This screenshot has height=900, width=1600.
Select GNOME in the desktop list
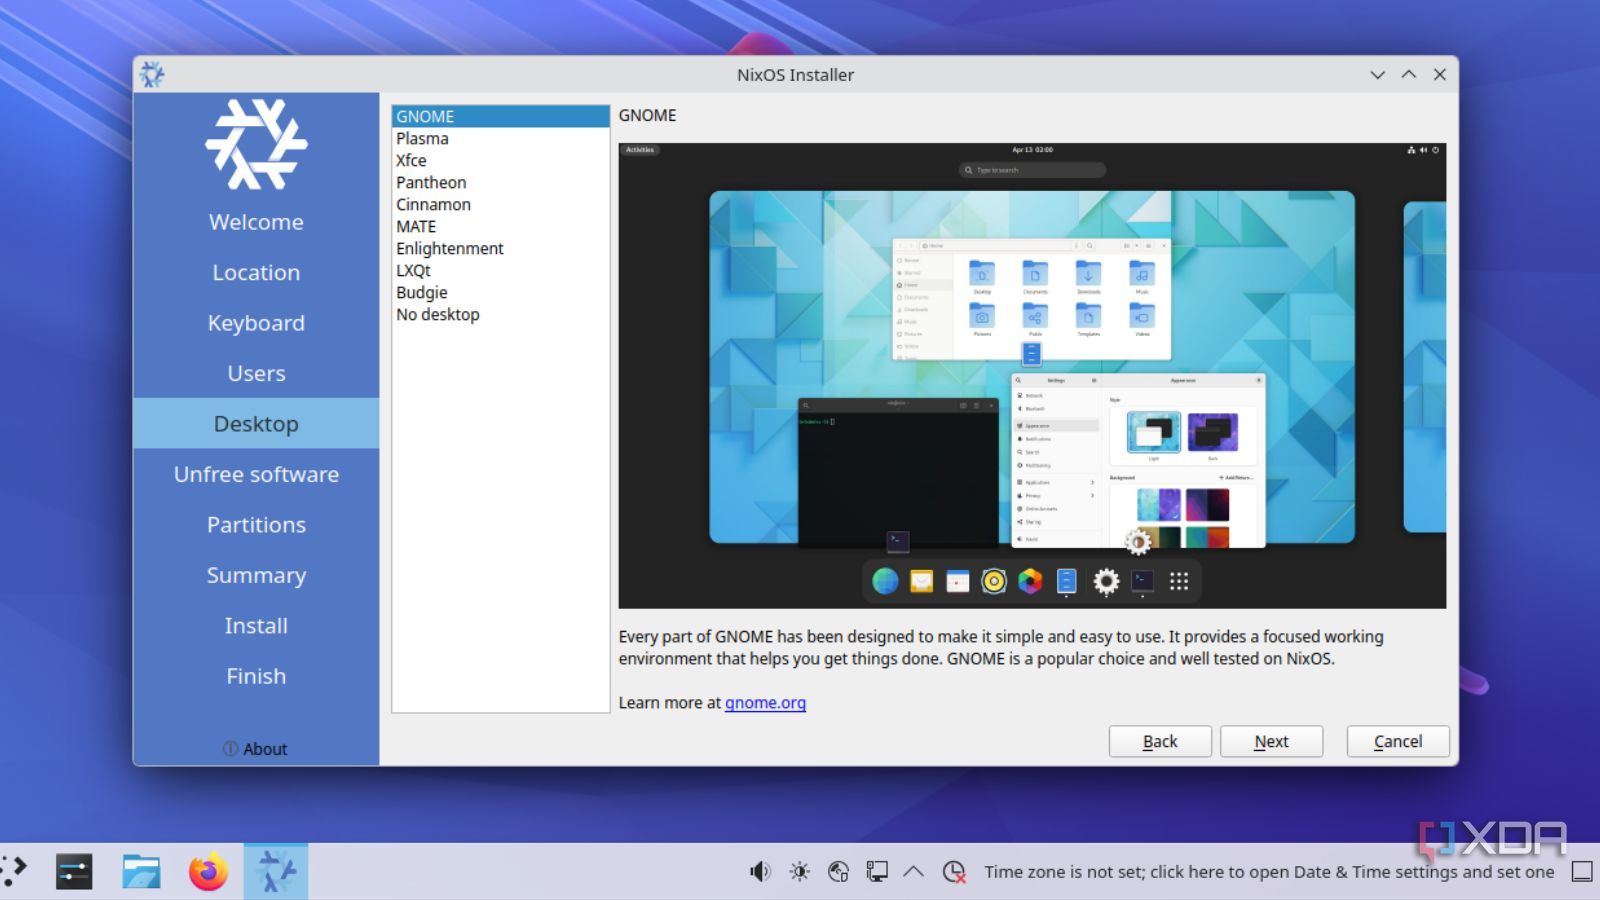500,116
